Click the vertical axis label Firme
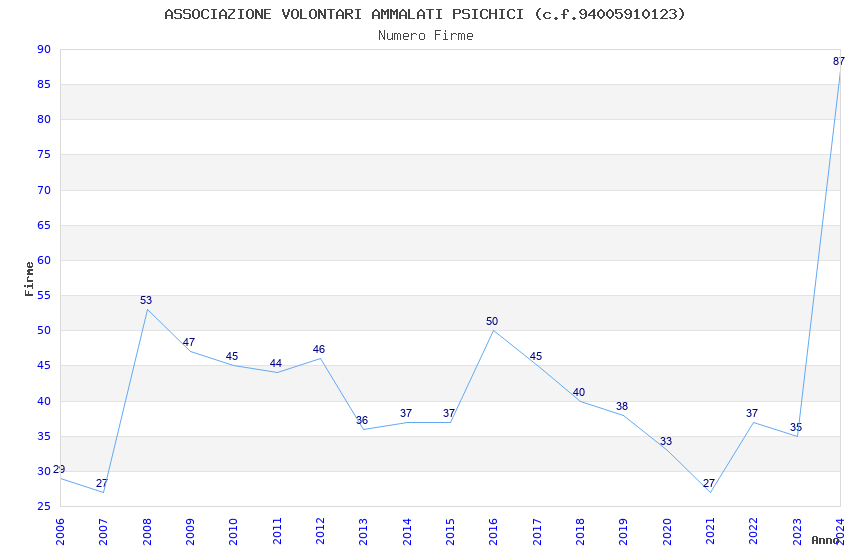Screen dimensions: 850x550 tap(29, 279)
